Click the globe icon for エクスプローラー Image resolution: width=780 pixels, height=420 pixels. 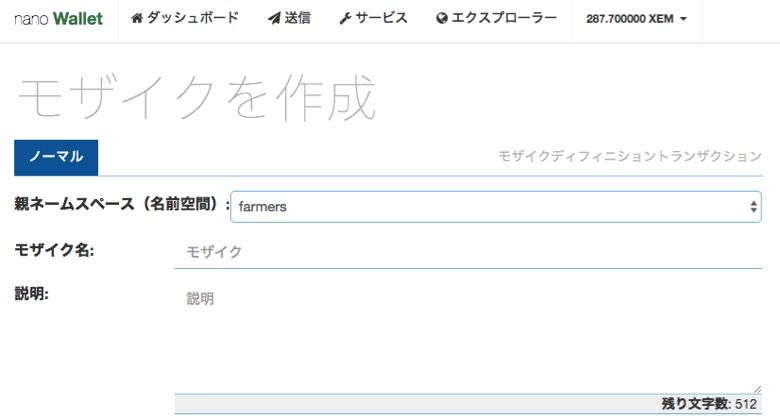point(442,19)
